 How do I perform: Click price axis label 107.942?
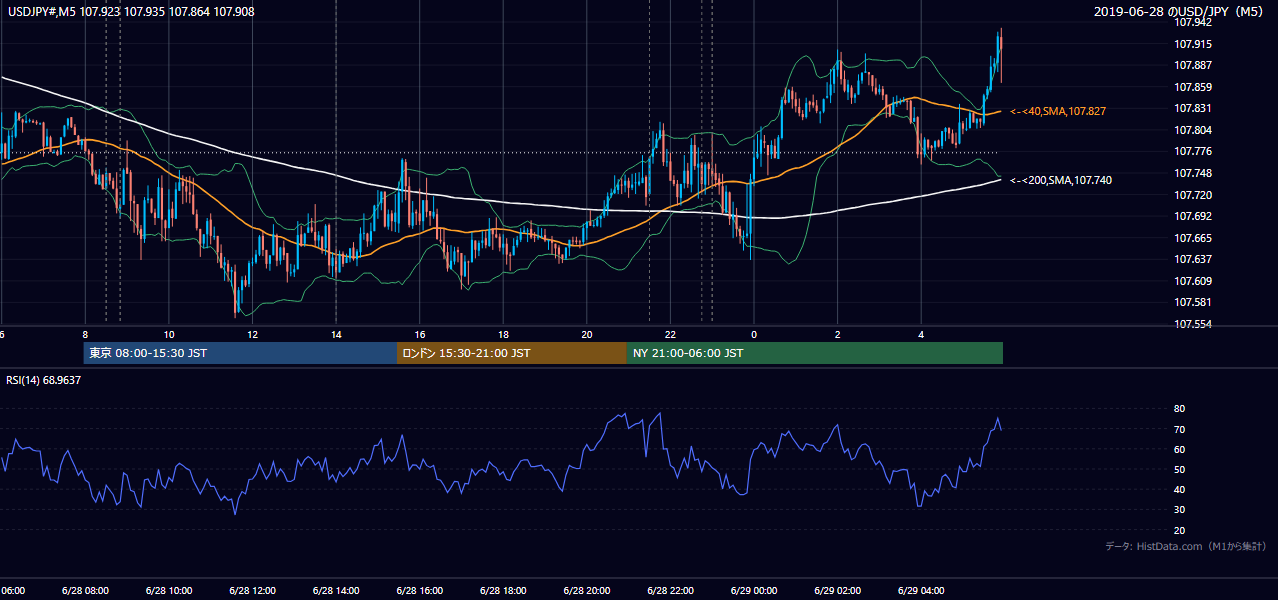click(x=1194, y=22)
